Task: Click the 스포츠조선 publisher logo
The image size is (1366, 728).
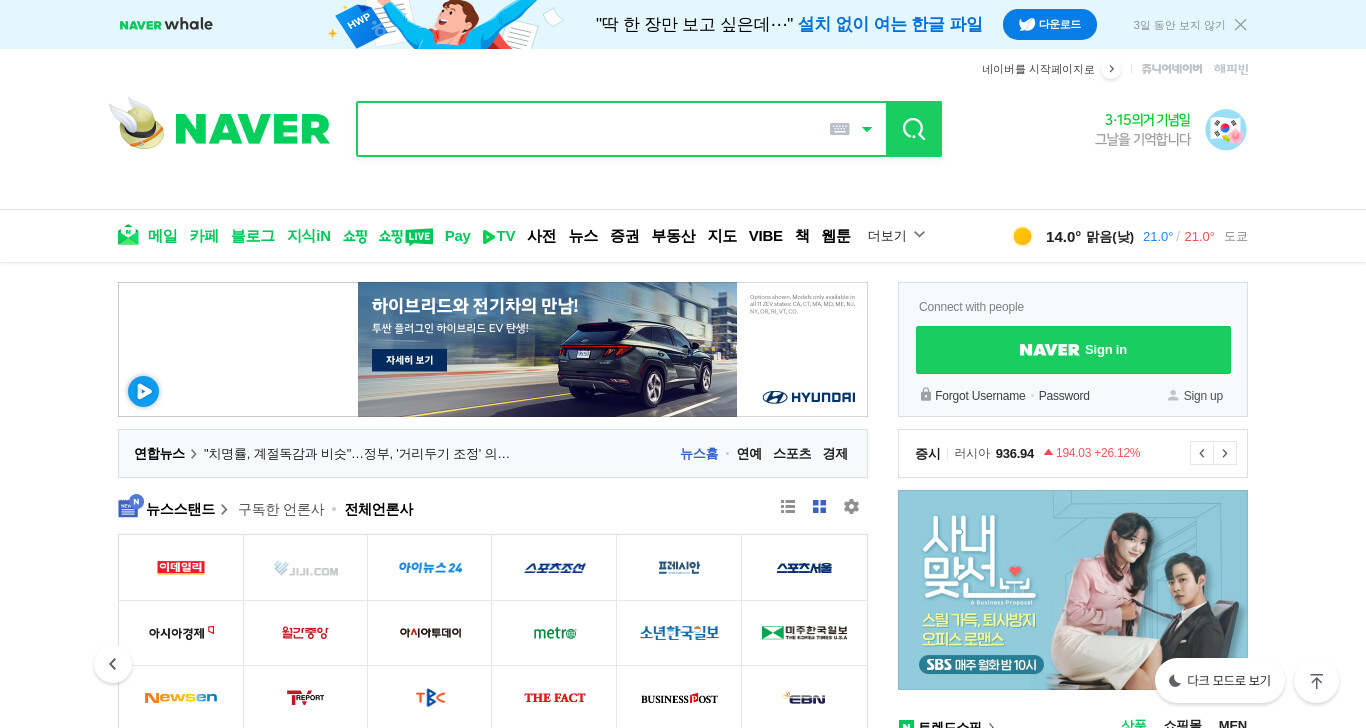Action: click(x=554, y=568)
